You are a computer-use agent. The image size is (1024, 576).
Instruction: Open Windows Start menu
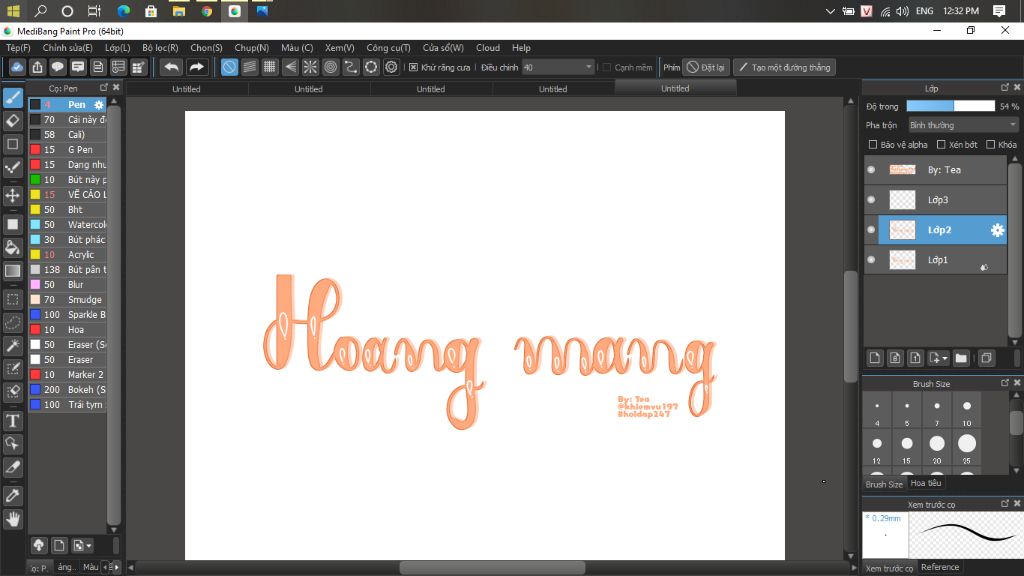click(13, 11)
